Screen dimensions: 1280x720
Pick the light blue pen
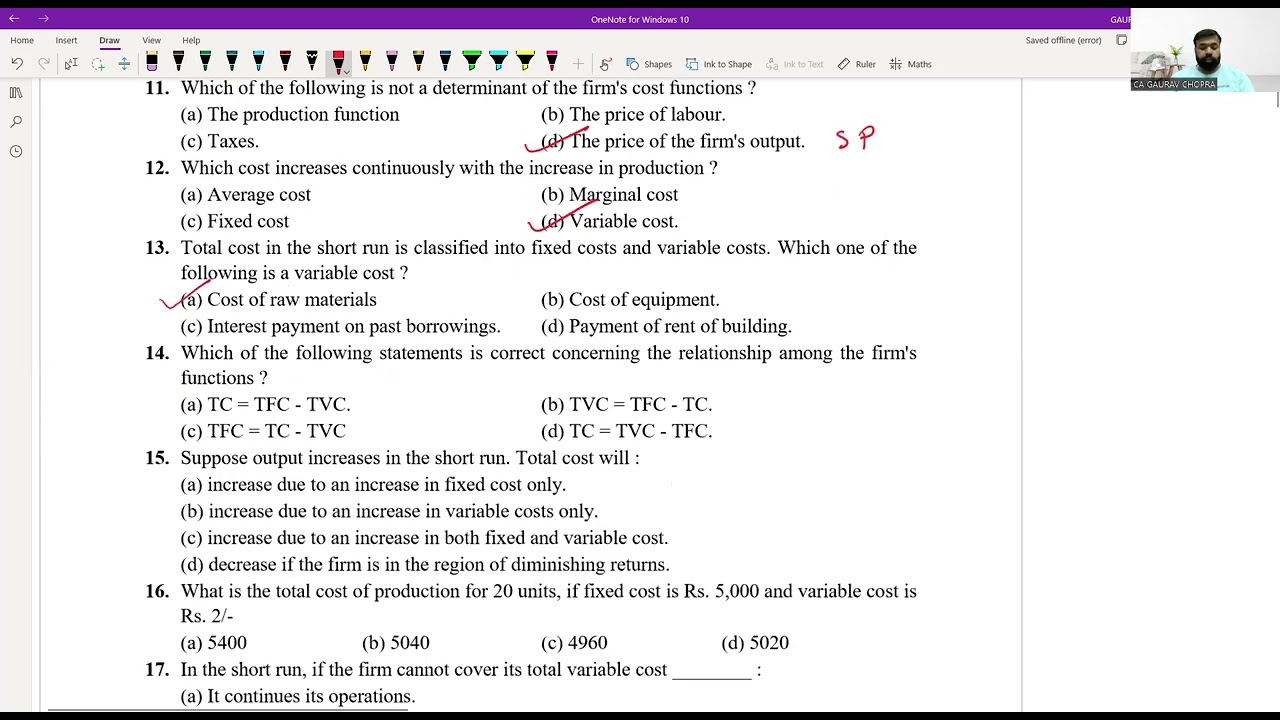[x=258, y=63]
